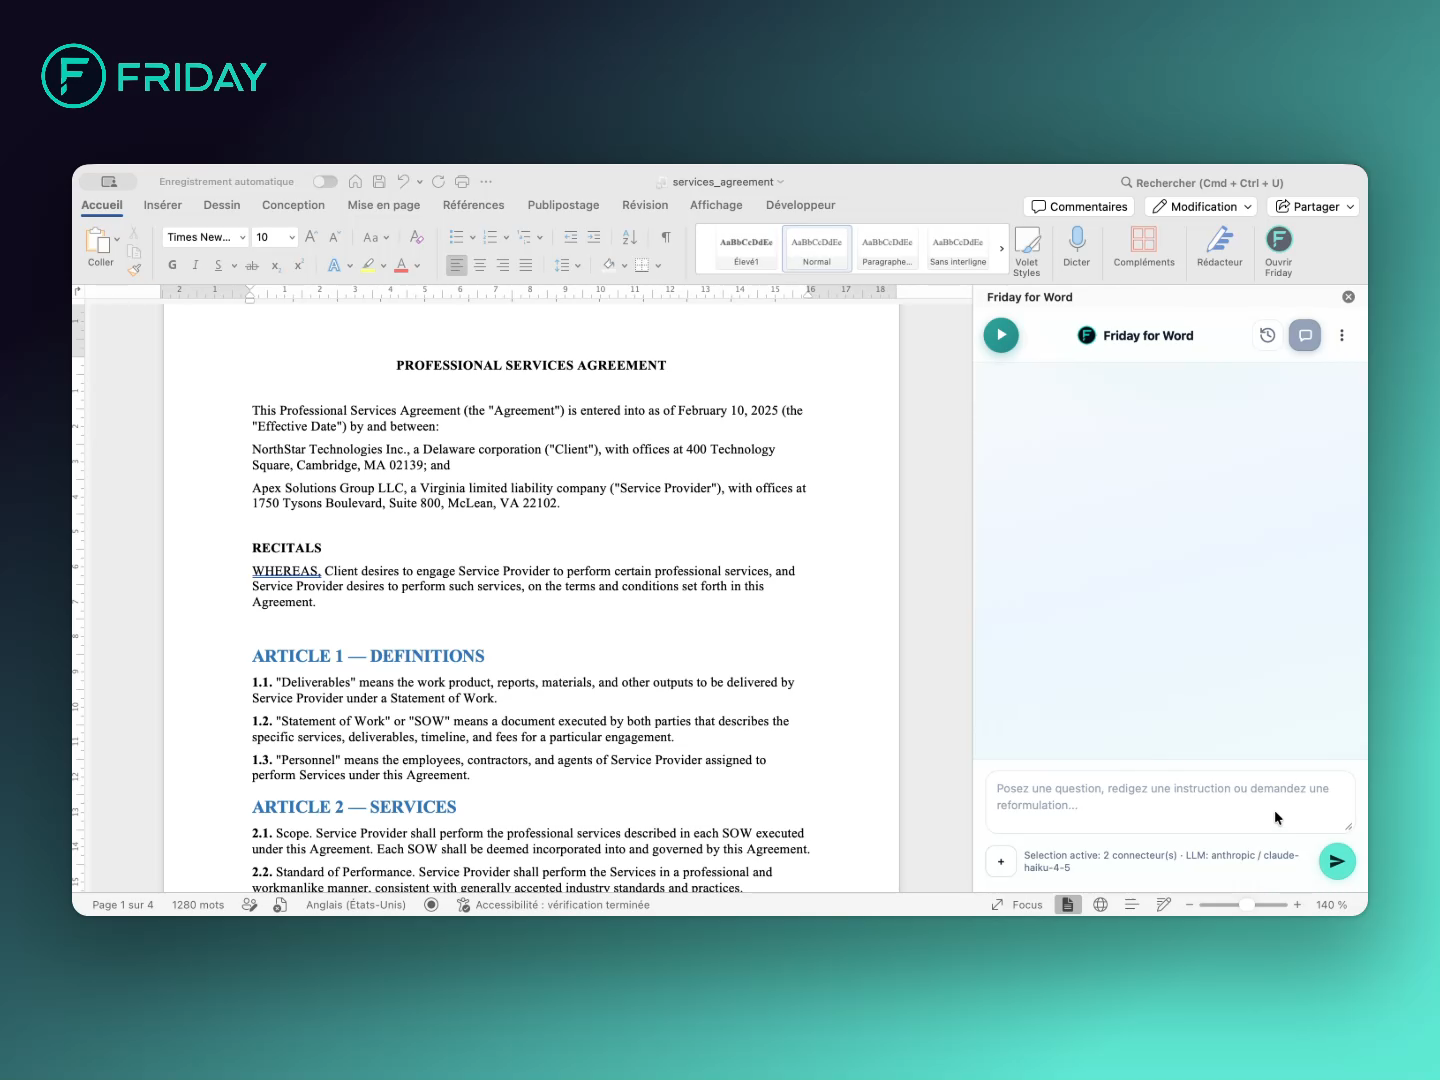
Task: Start dictation with Dicter microphone
Action: click(x=1077, y=246)
